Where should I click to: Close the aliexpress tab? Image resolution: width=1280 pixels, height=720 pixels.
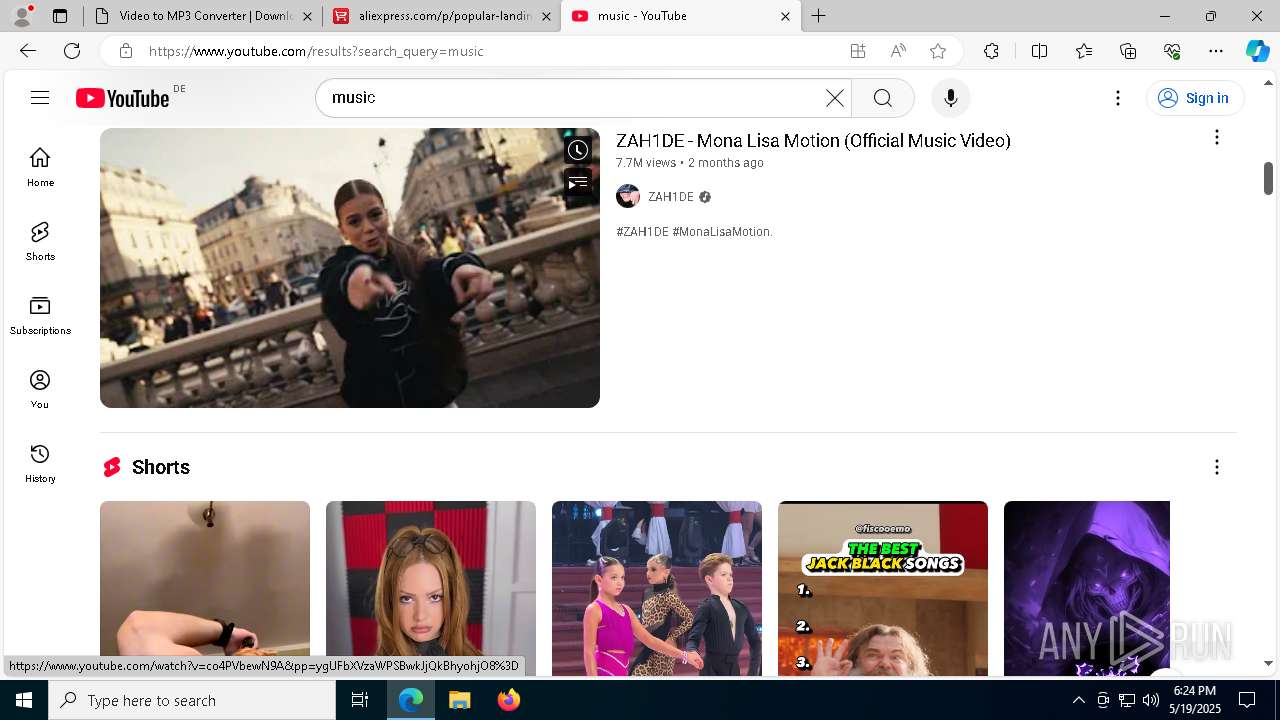click(x=546, y=16)
